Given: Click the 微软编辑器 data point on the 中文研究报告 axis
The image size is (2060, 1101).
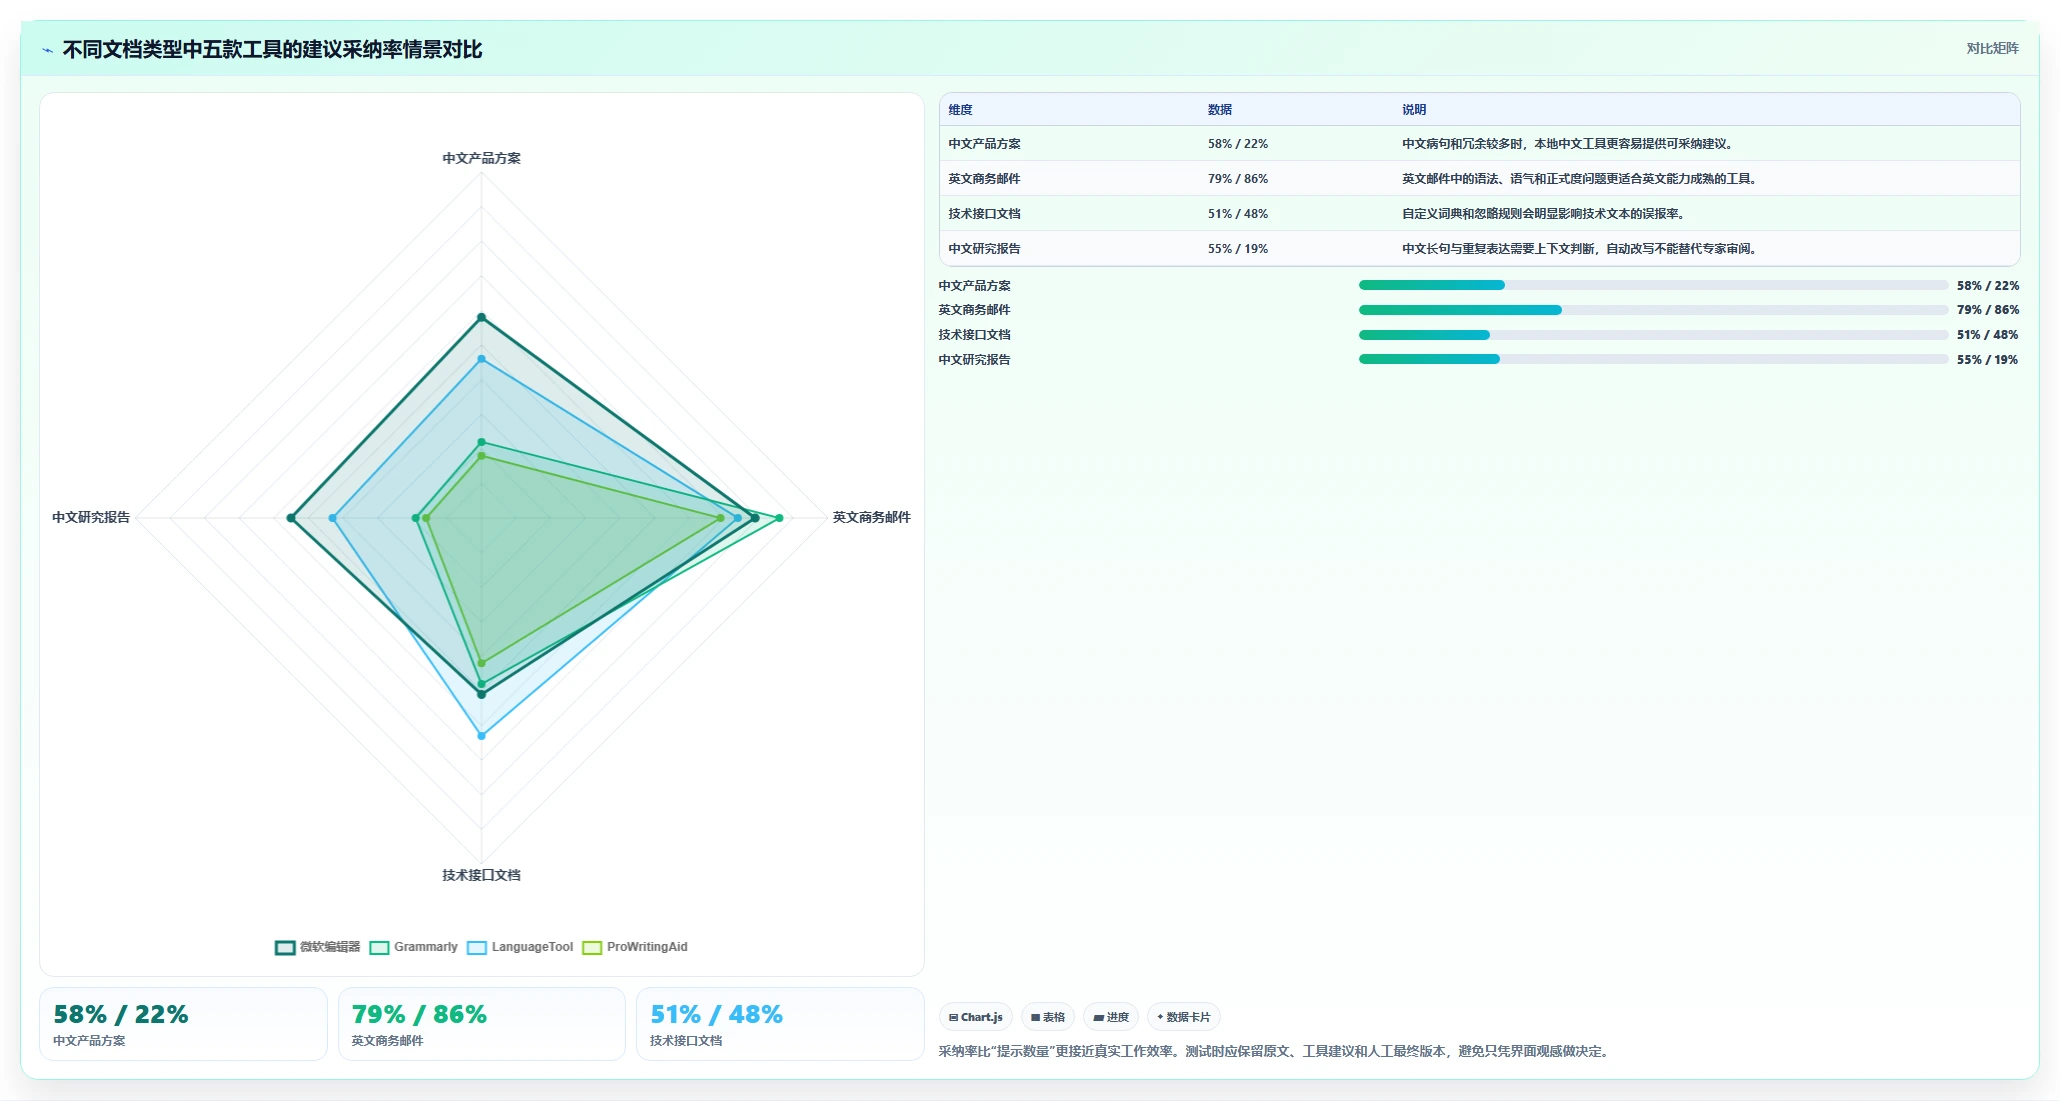Looking at the screenshot, I should point(291,518).
